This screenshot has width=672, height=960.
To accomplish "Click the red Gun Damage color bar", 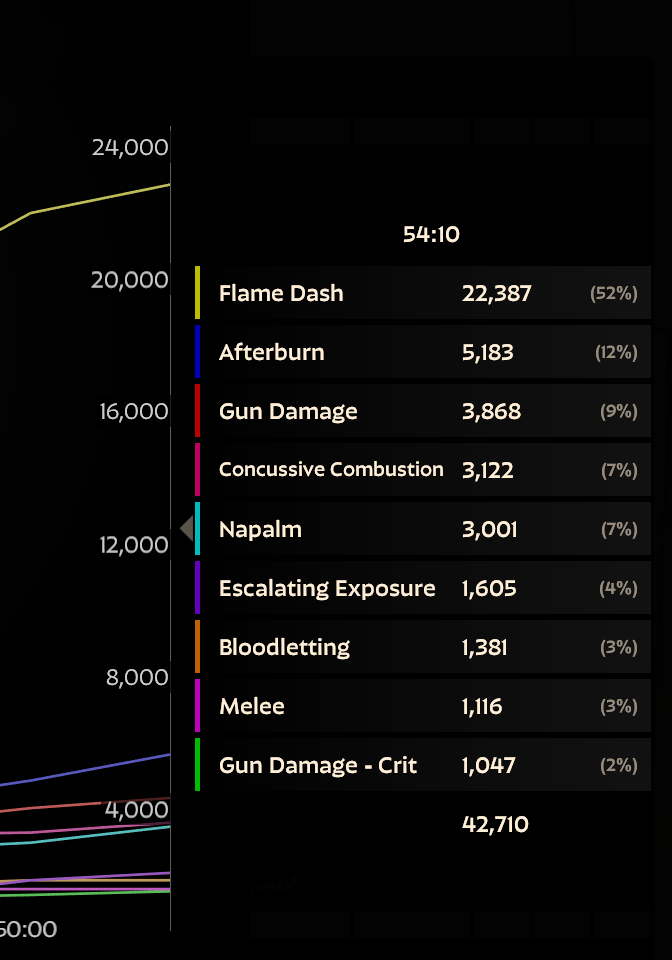I will tap(197, 410).
